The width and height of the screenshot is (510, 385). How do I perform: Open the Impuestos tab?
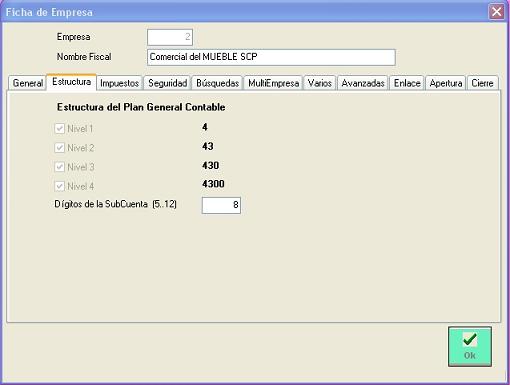[119, 83]
